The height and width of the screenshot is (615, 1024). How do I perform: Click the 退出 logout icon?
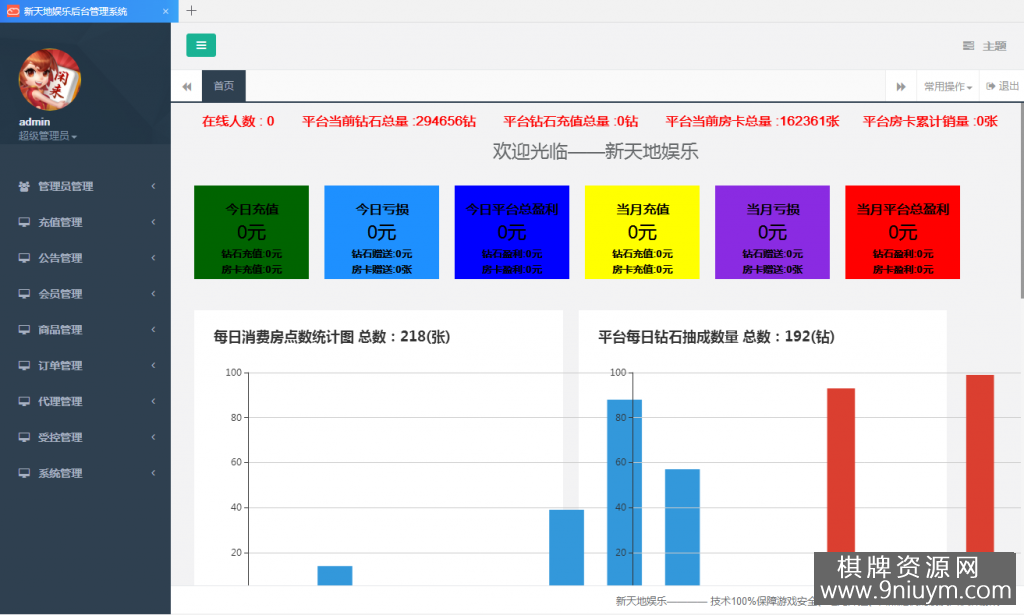point(991,87)
